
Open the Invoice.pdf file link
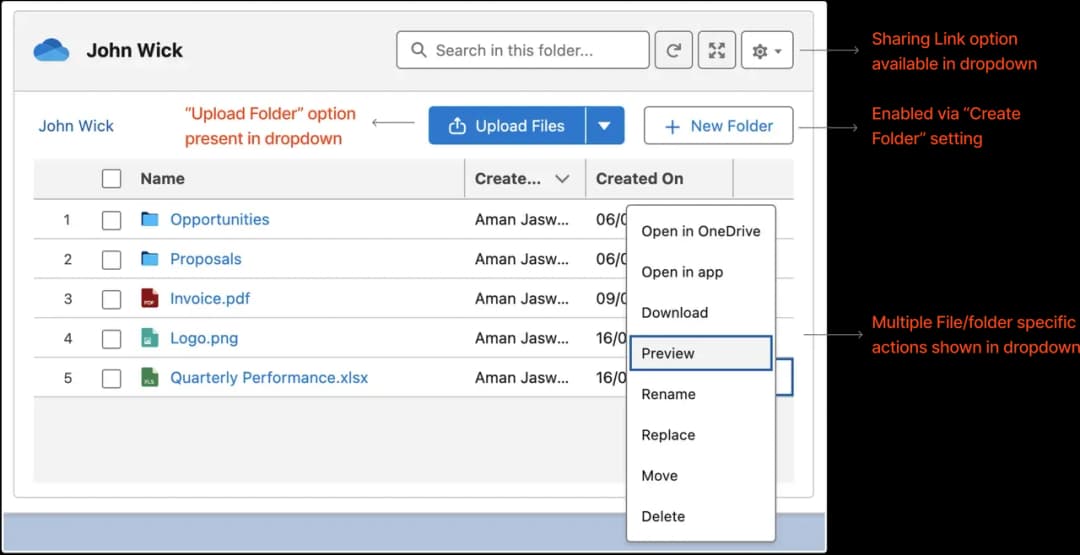[x=210, y=298]
